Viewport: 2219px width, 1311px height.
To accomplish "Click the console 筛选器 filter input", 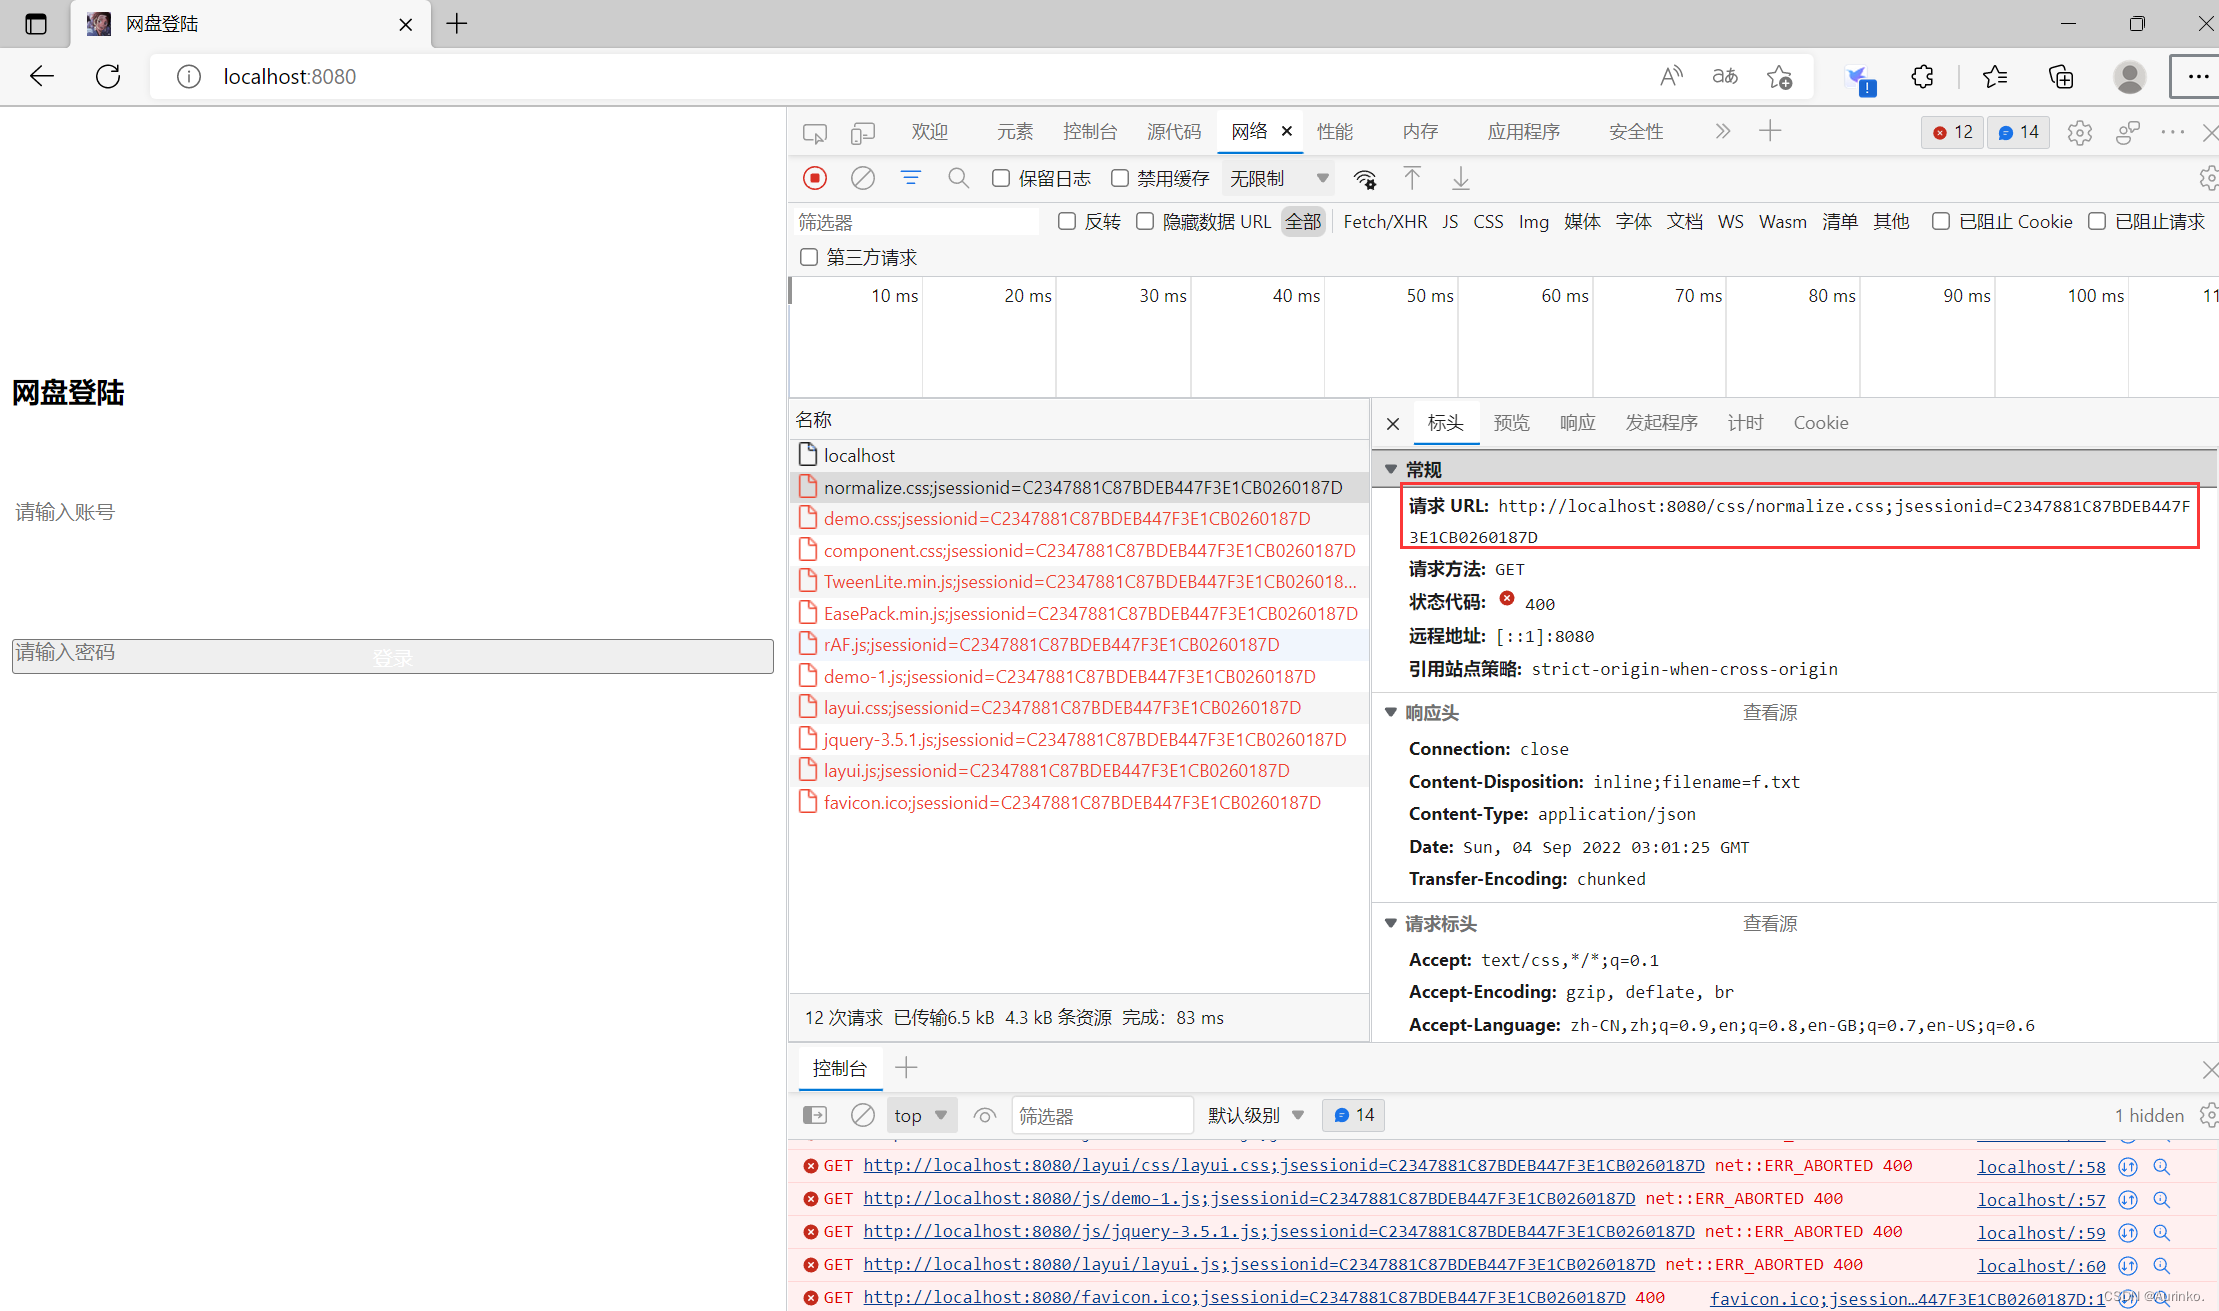I will coord(1103,1115).
